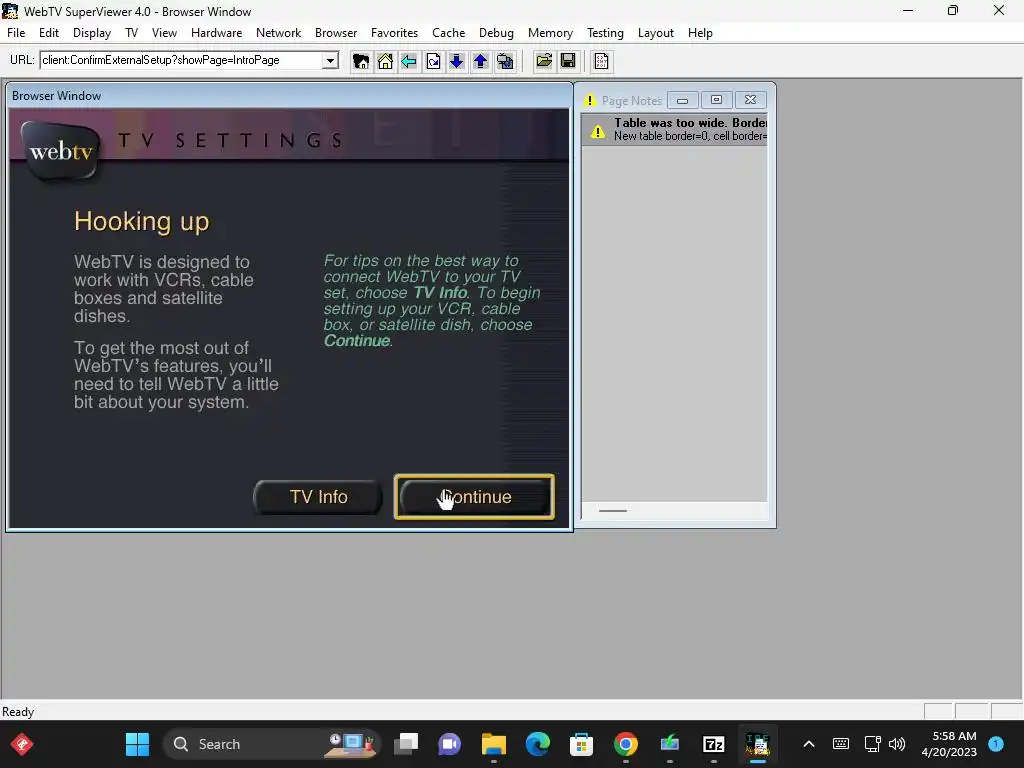1024x768 pixels.
Task: Maximize the Page Notes panel
Action: tap(716, 100)
